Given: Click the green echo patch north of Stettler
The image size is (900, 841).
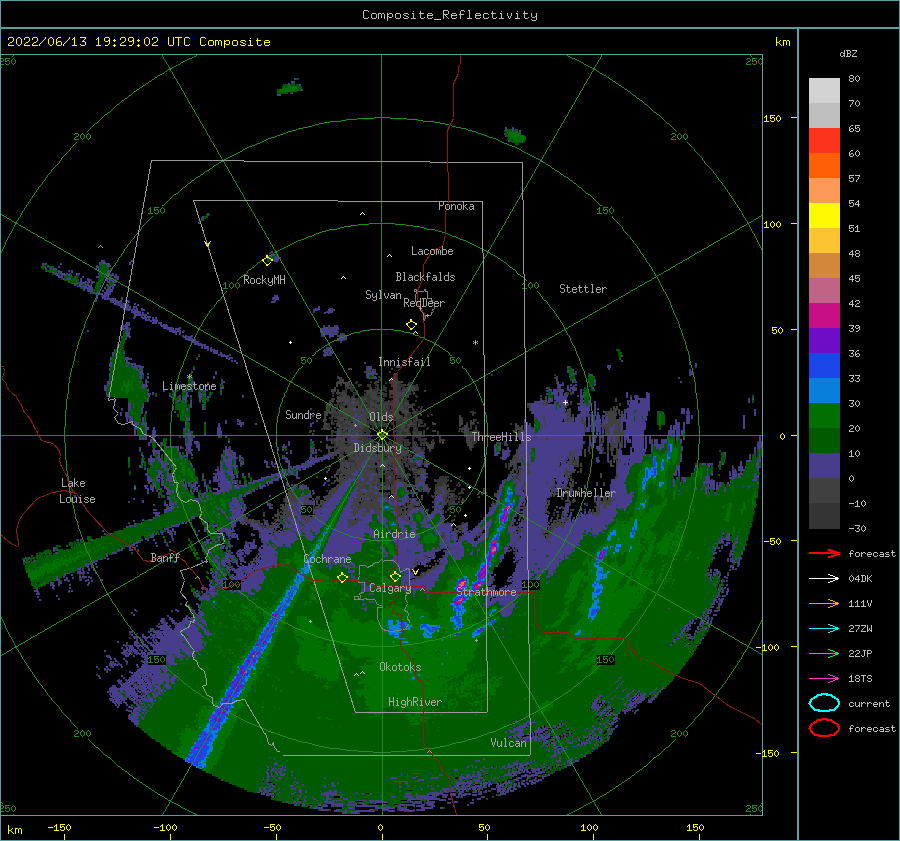Looking at the screenshot, I should tap(515, 137).
